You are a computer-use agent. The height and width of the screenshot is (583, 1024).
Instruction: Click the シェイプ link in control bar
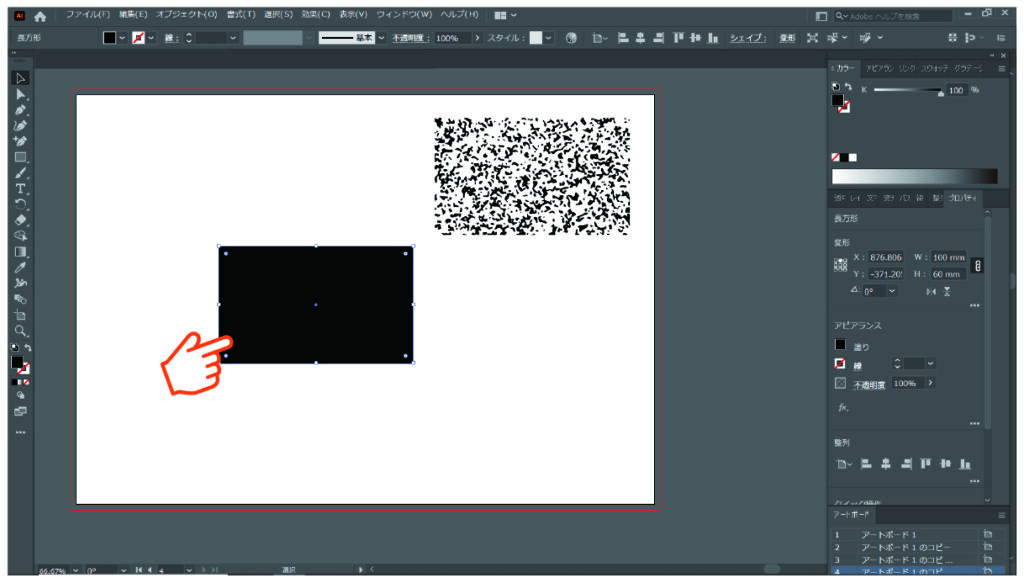pos(748,38)
